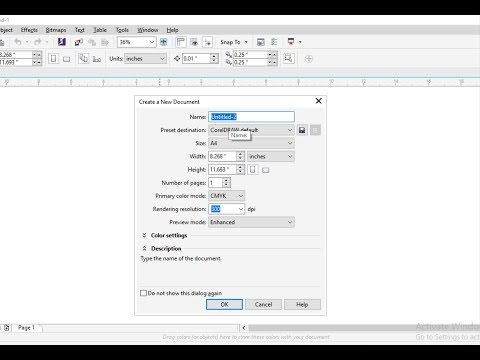This screenshot has height=360, width=480.
Task: Toggle Show guidelines icon in toolbar
Action: point(207,42)
